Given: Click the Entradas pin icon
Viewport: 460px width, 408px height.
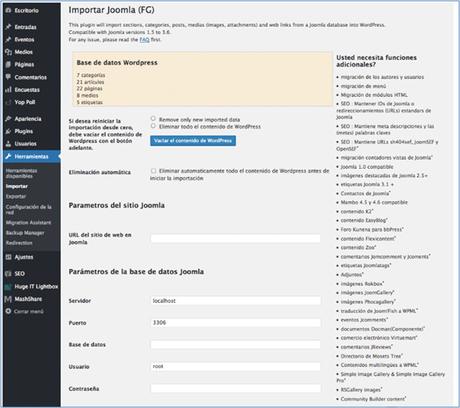Looking at the screenshot, I should 8,27.
